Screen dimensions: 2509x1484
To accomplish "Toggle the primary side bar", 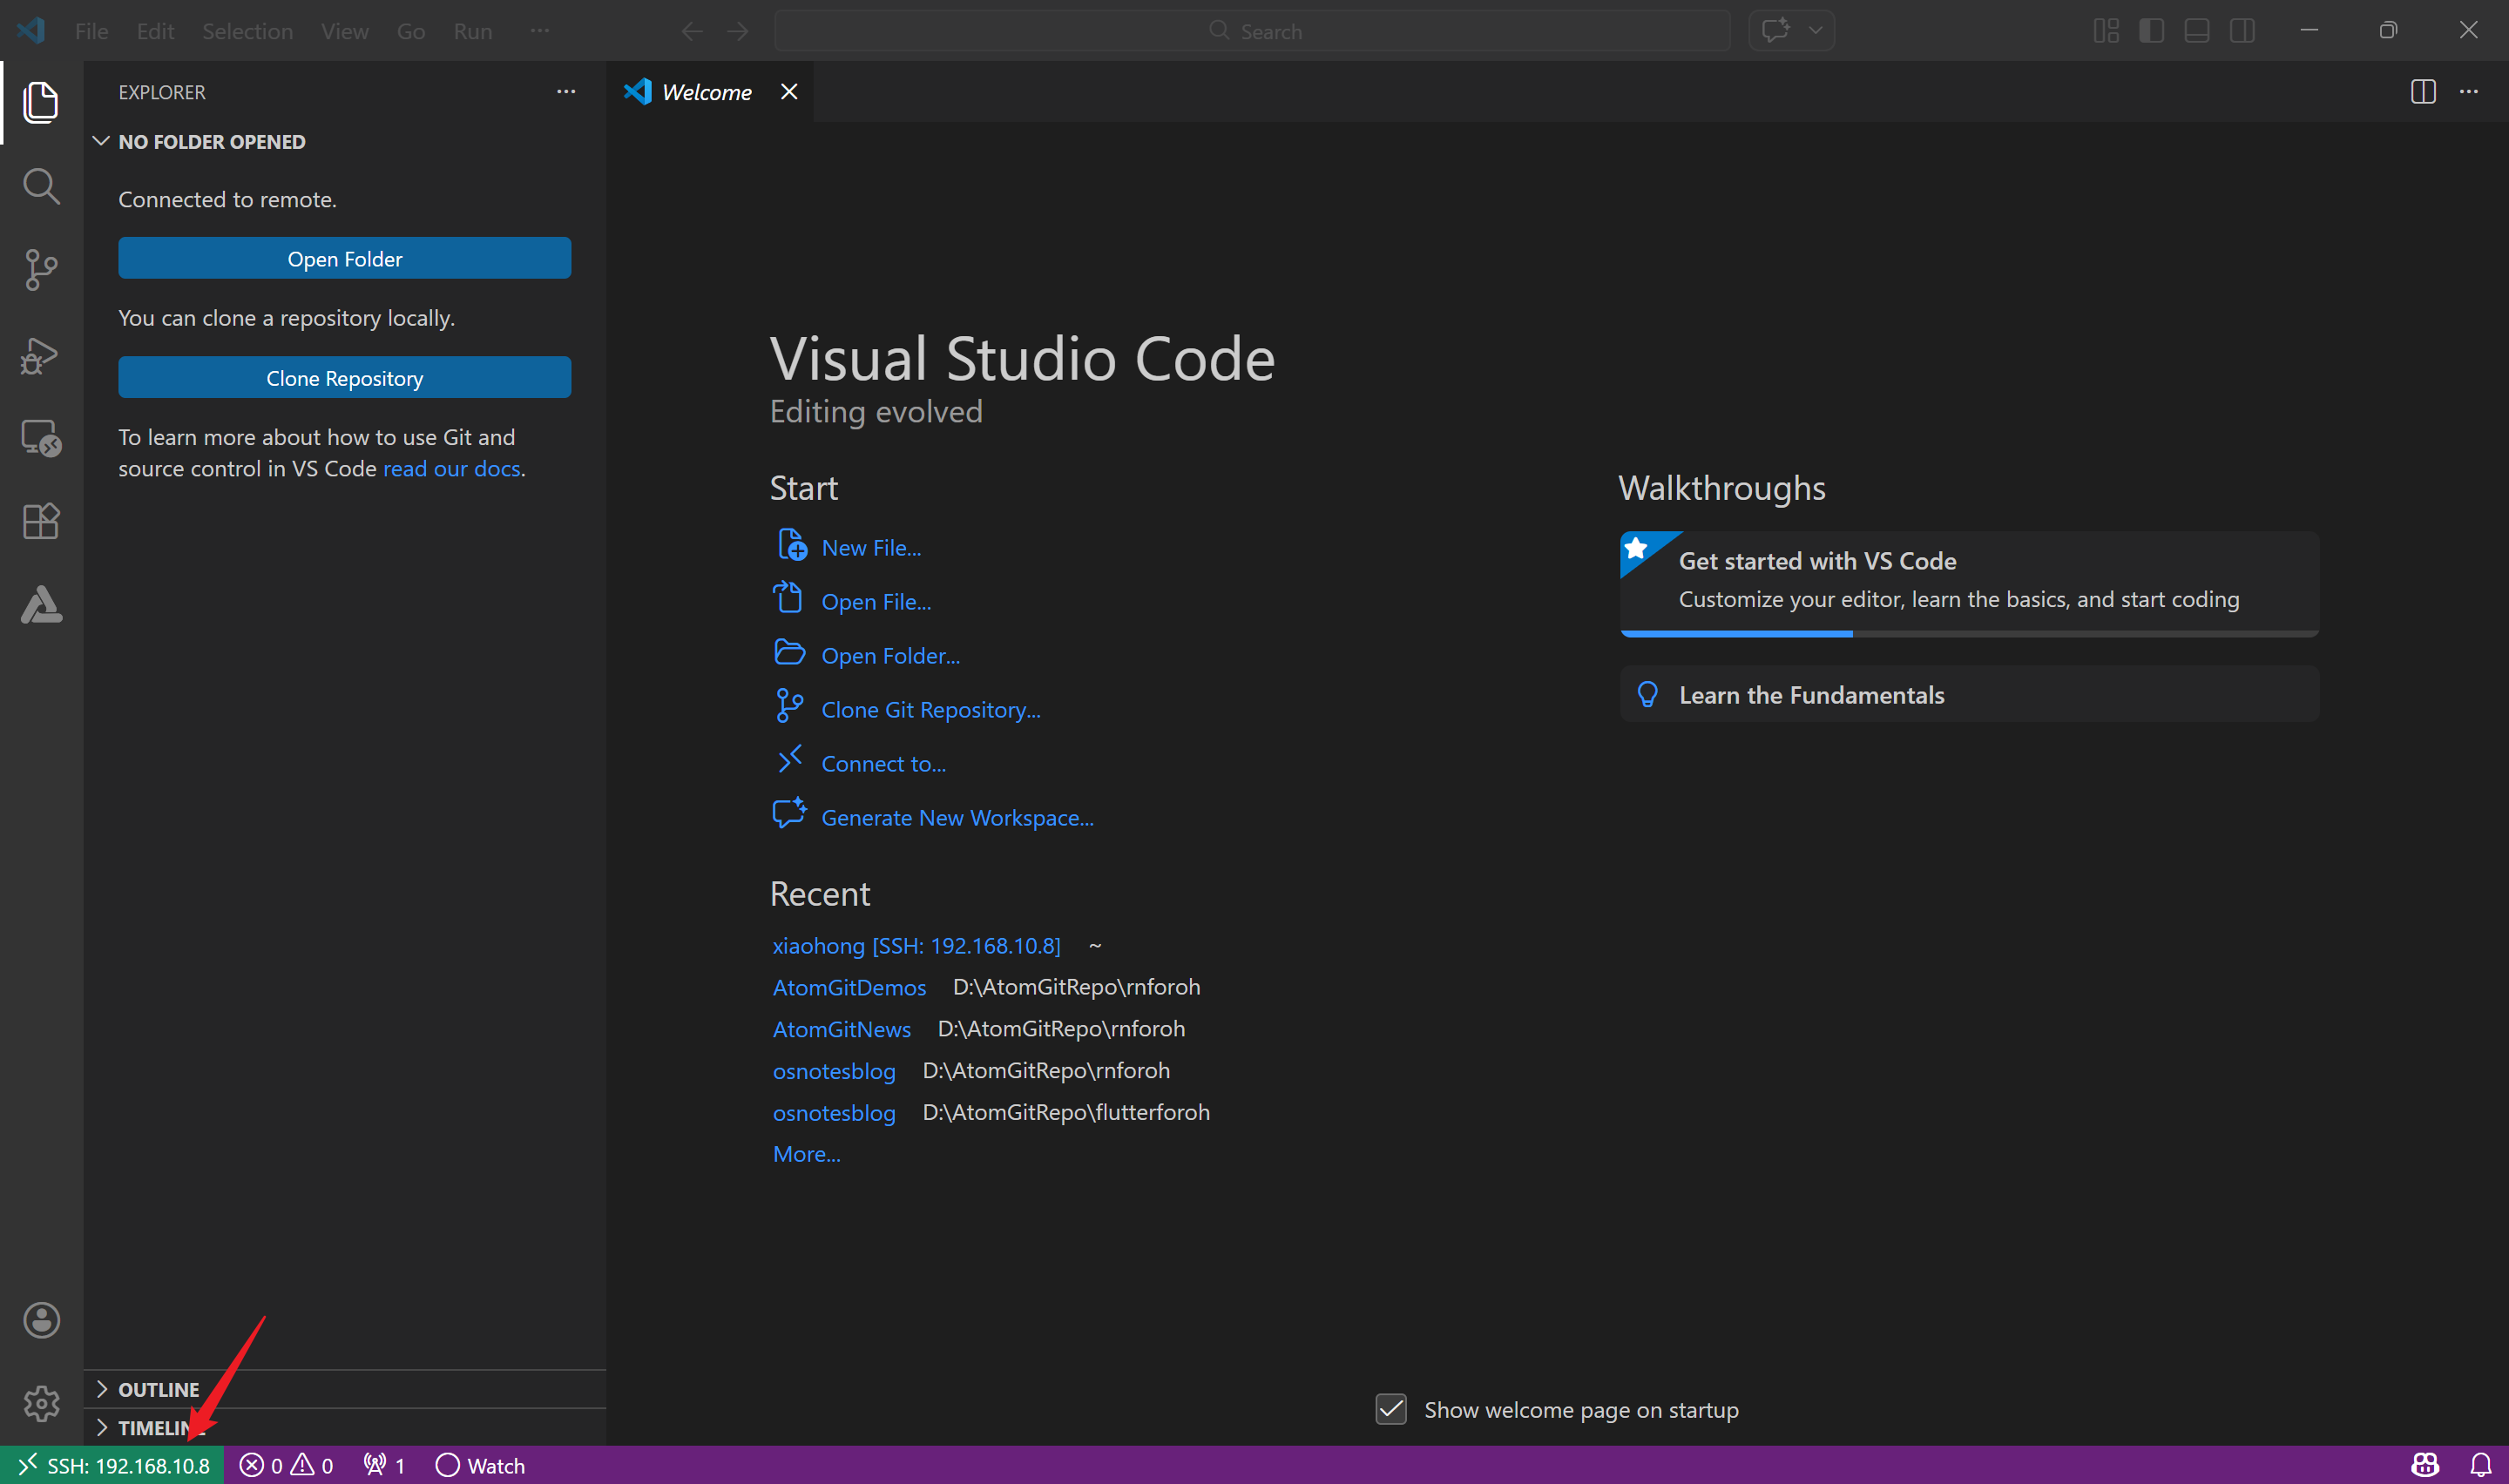I will 2152,31.
